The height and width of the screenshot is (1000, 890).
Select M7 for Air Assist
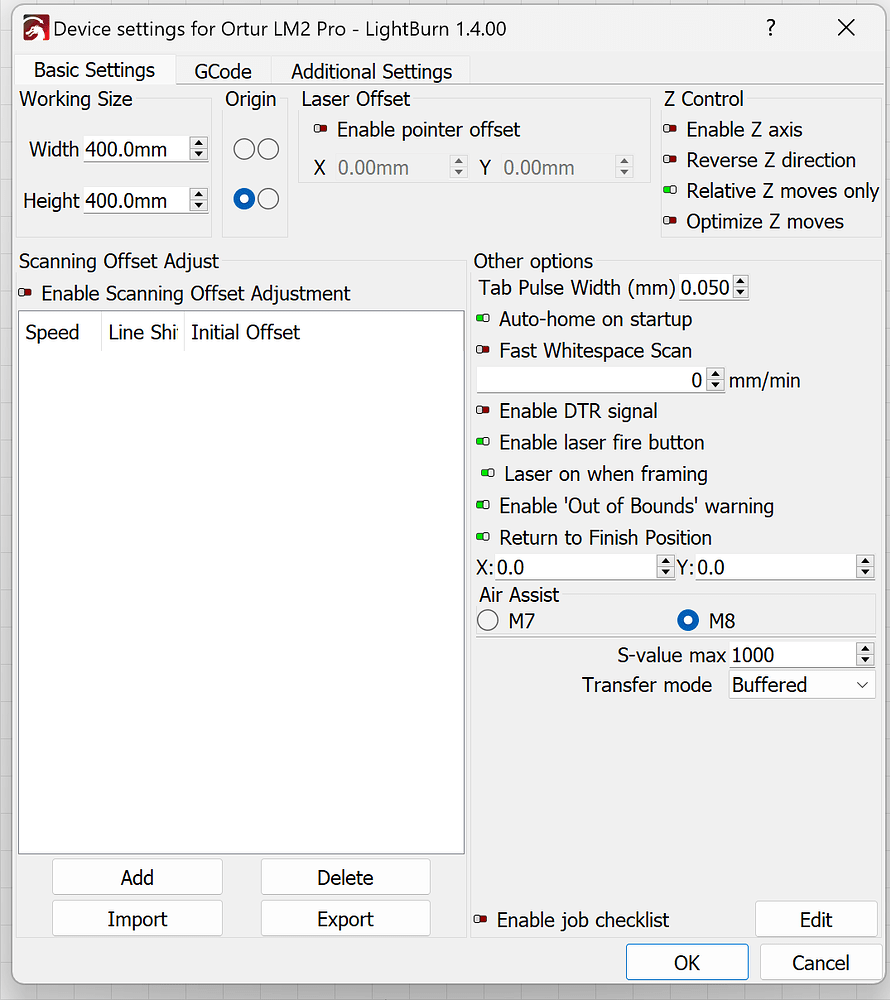tap(487, 620)
